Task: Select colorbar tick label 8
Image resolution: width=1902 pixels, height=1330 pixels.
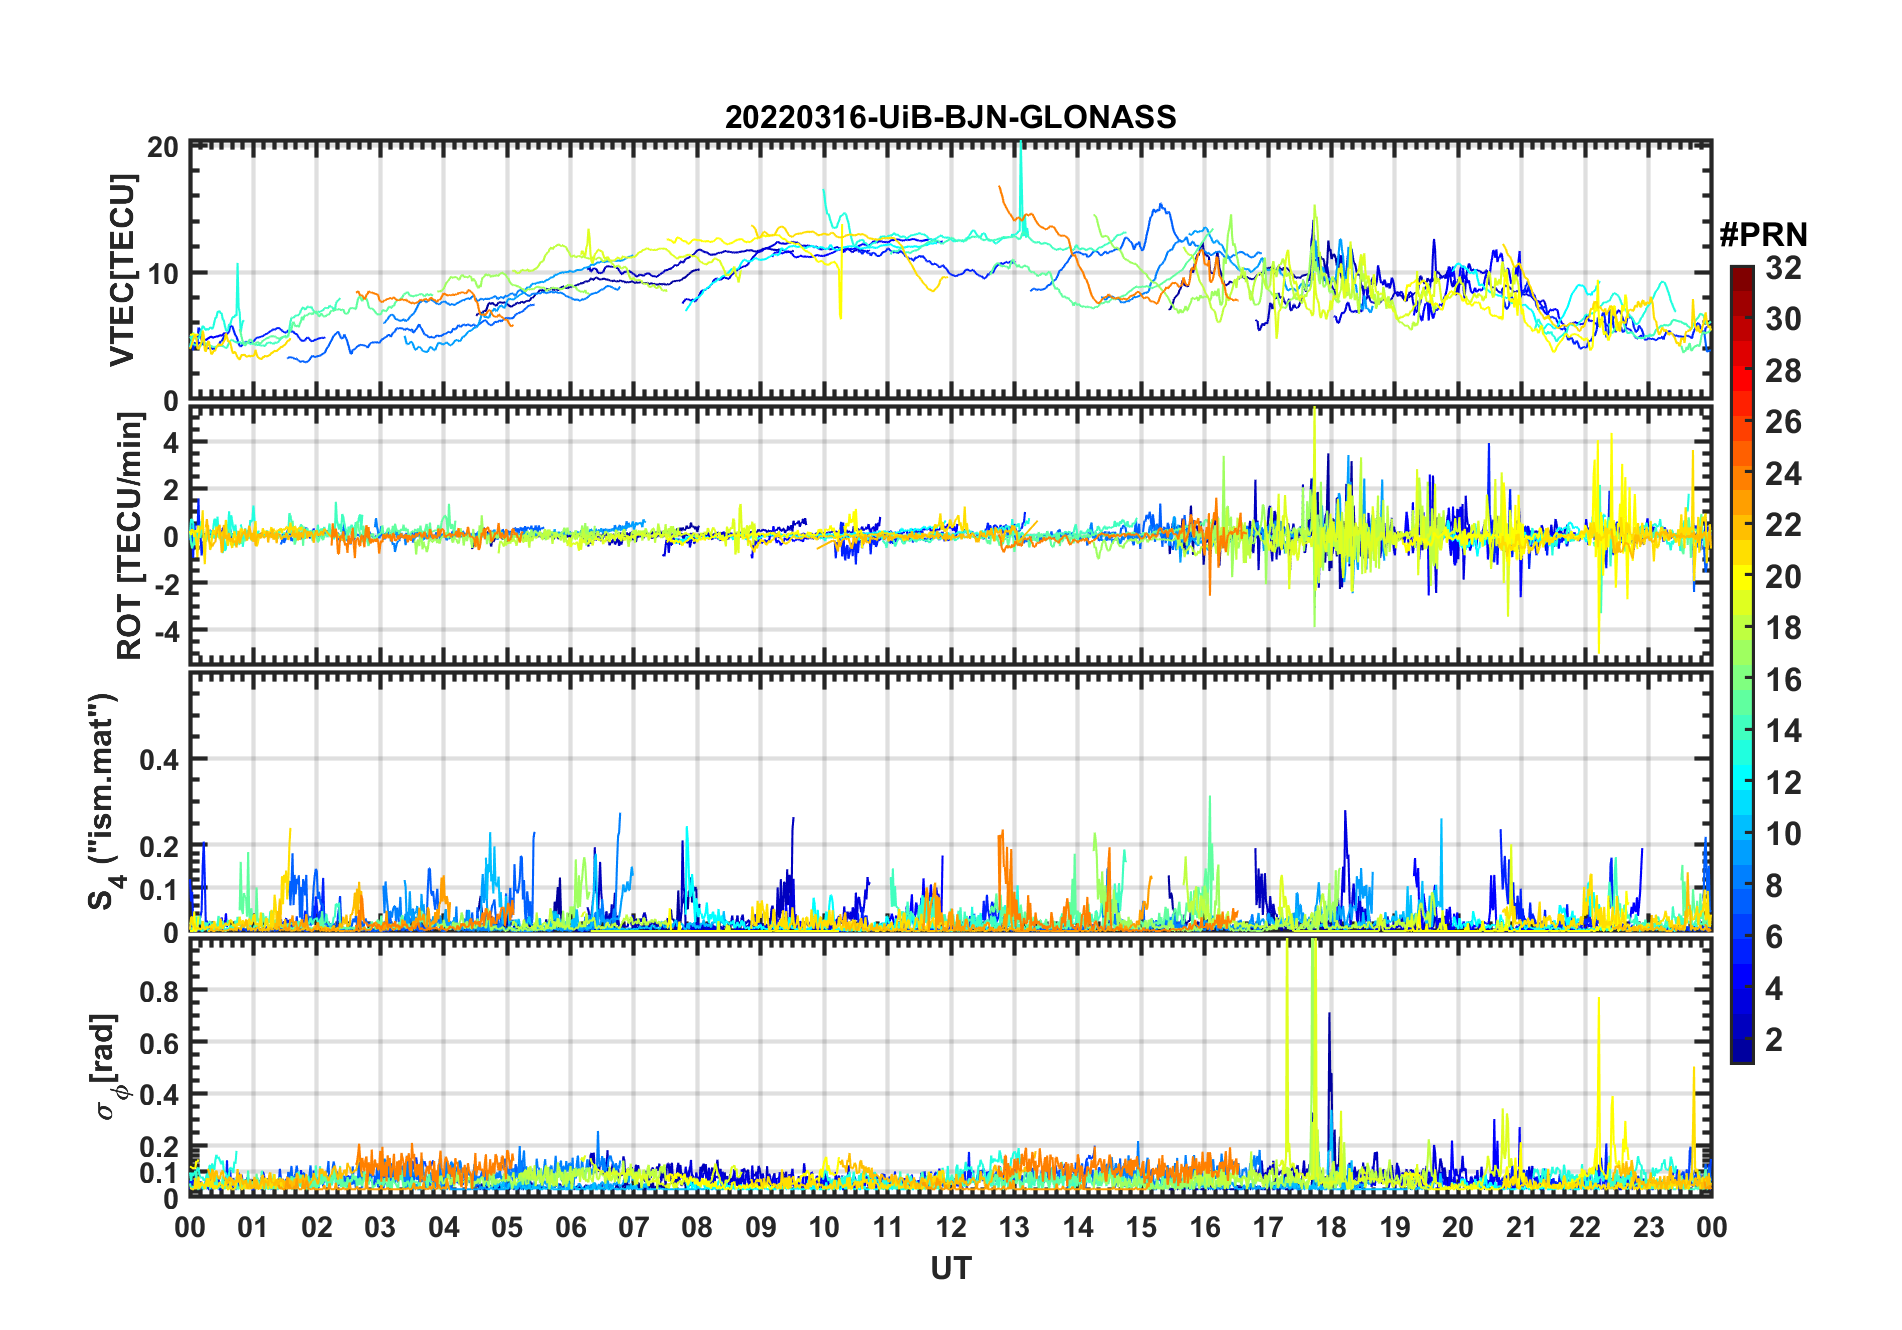Action: (1774, 886)
